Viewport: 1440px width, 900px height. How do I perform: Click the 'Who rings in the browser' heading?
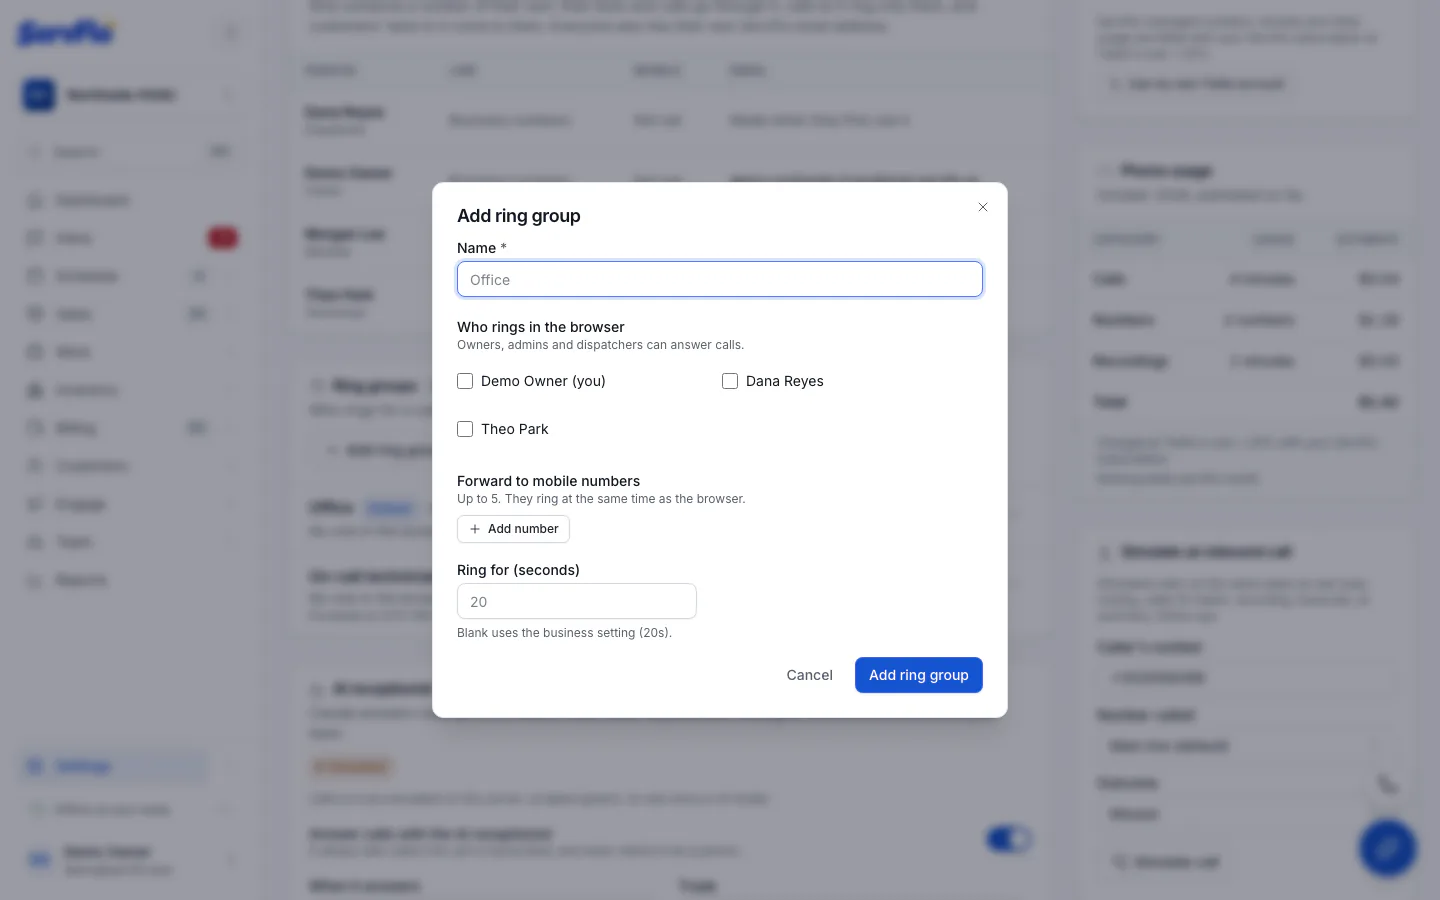[x=541, y=327]
